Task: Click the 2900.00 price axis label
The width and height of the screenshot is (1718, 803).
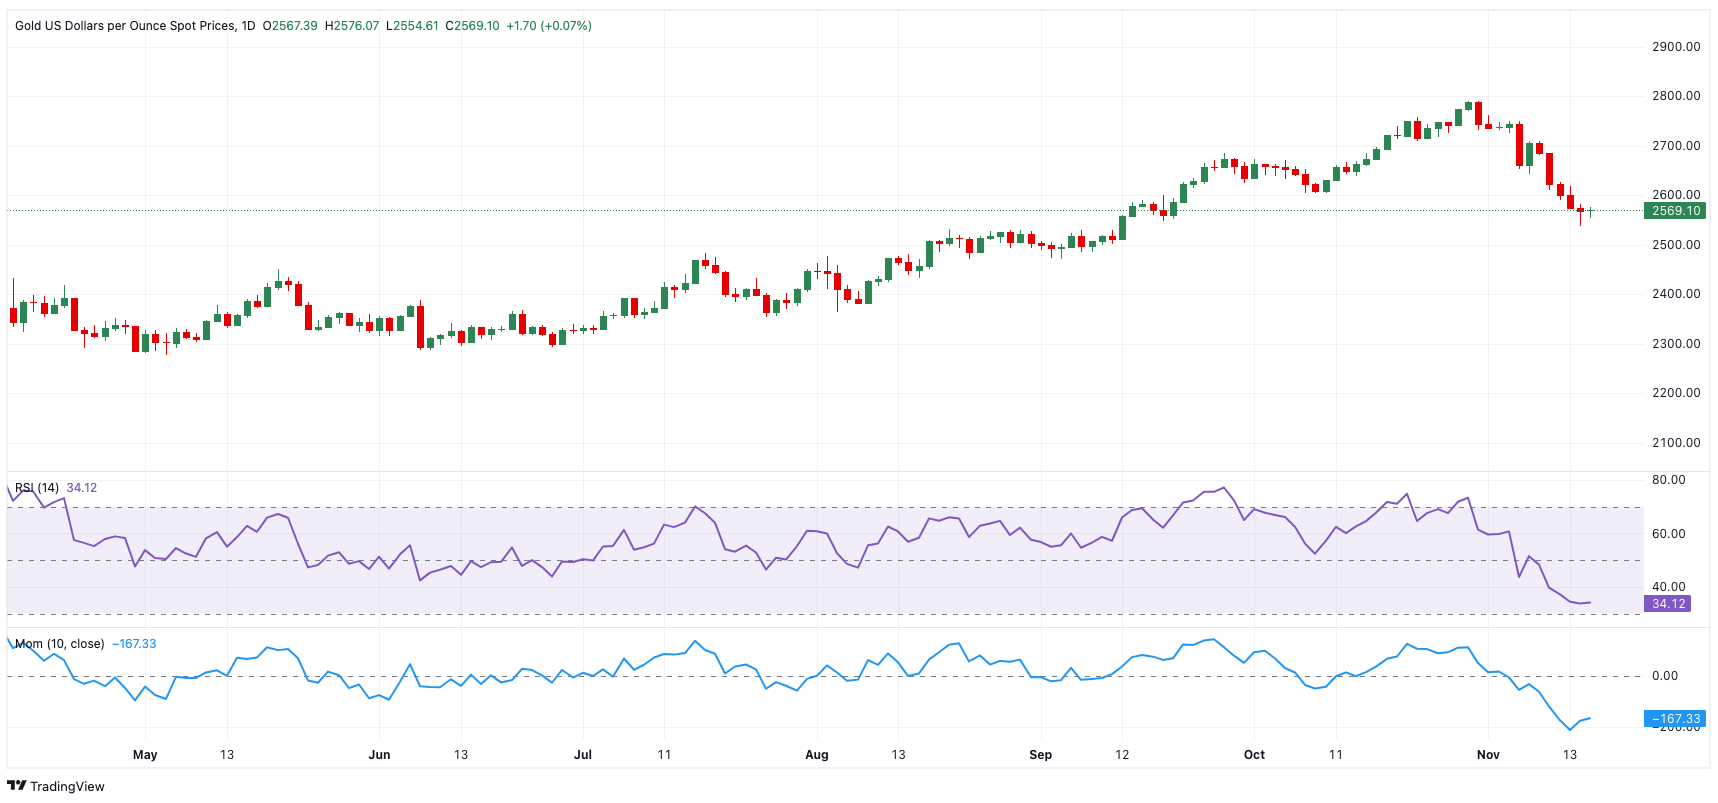Action: click(x=1676, y=47)
